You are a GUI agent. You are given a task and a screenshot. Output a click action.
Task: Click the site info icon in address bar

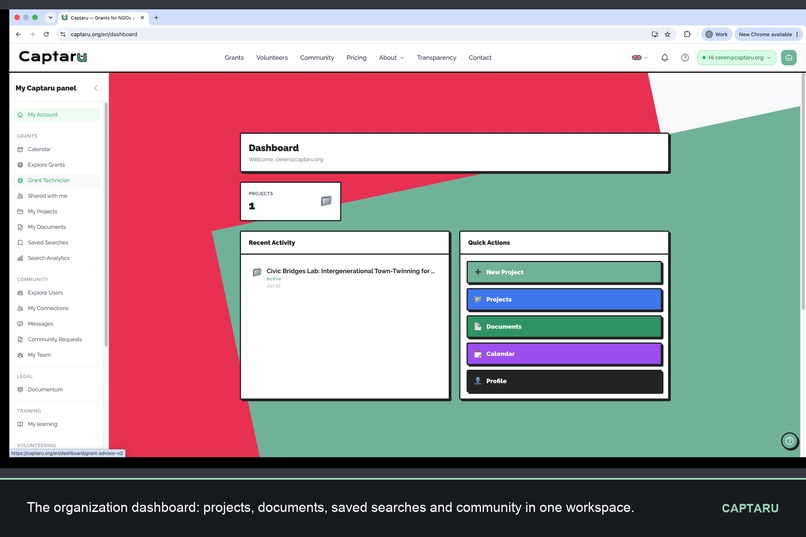[x=63, y=34]
